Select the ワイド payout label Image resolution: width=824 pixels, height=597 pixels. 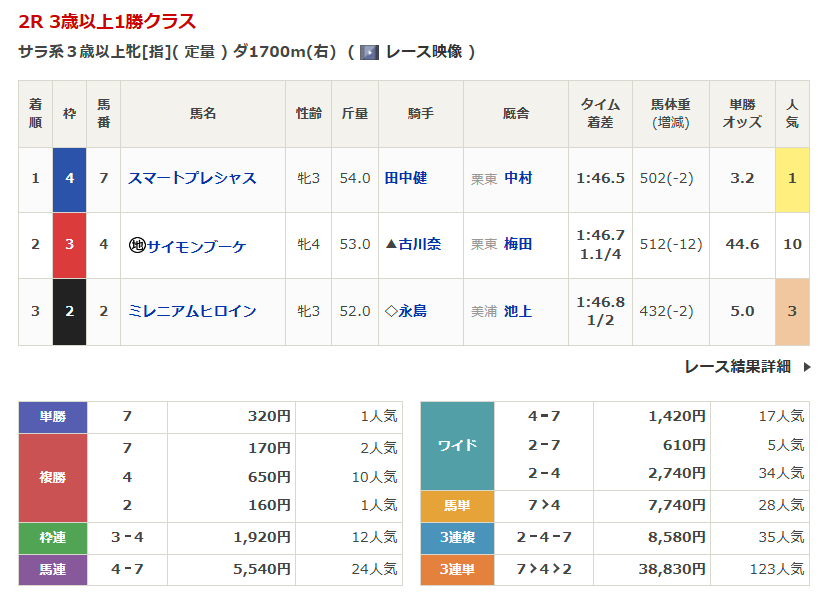(457, 445)
